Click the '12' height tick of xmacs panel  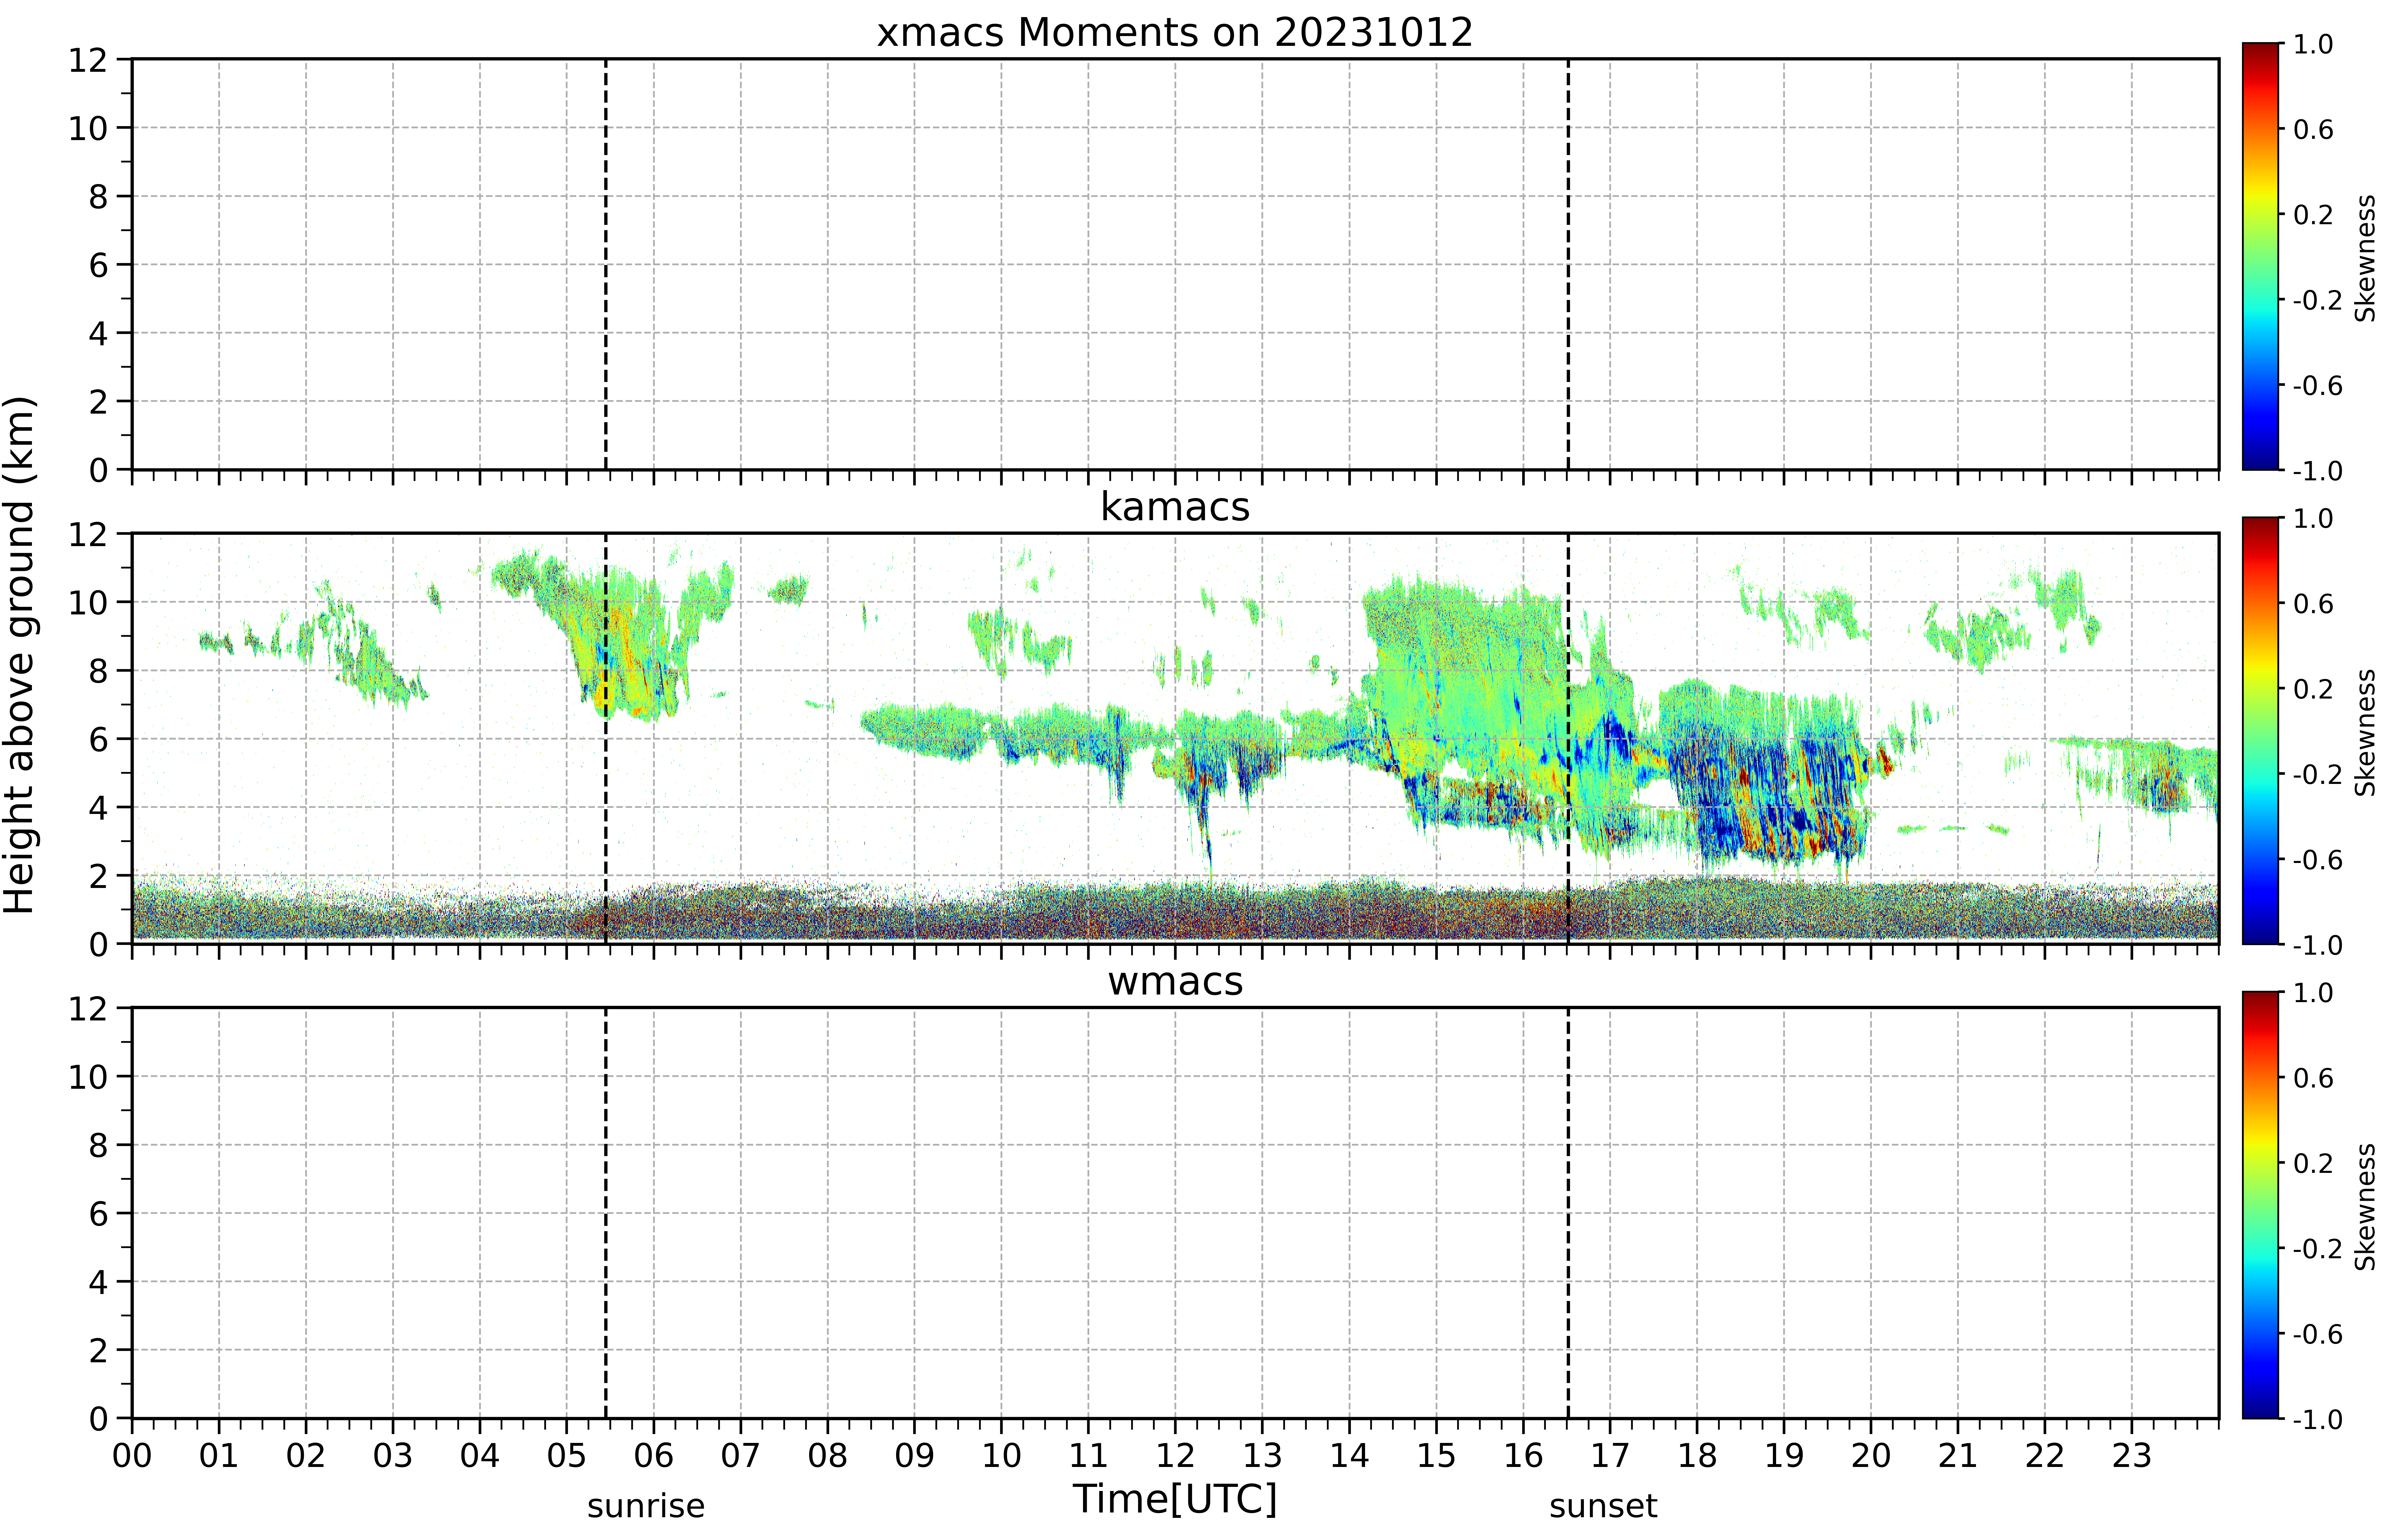tap(88, 60)
